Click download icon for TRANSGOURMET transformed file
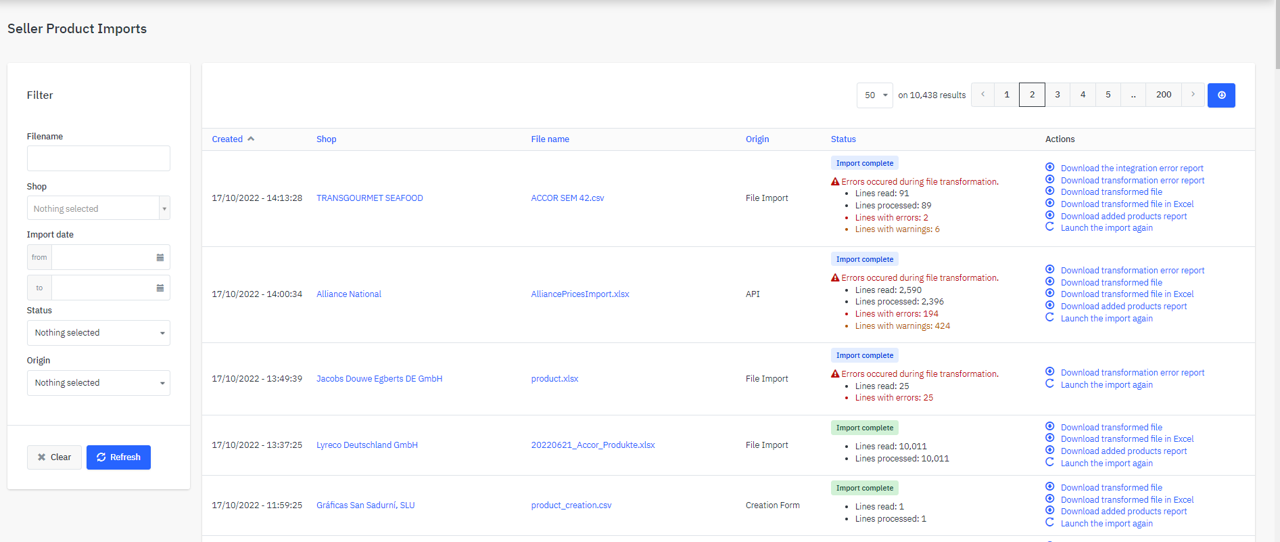 [x=1050, y=192]
